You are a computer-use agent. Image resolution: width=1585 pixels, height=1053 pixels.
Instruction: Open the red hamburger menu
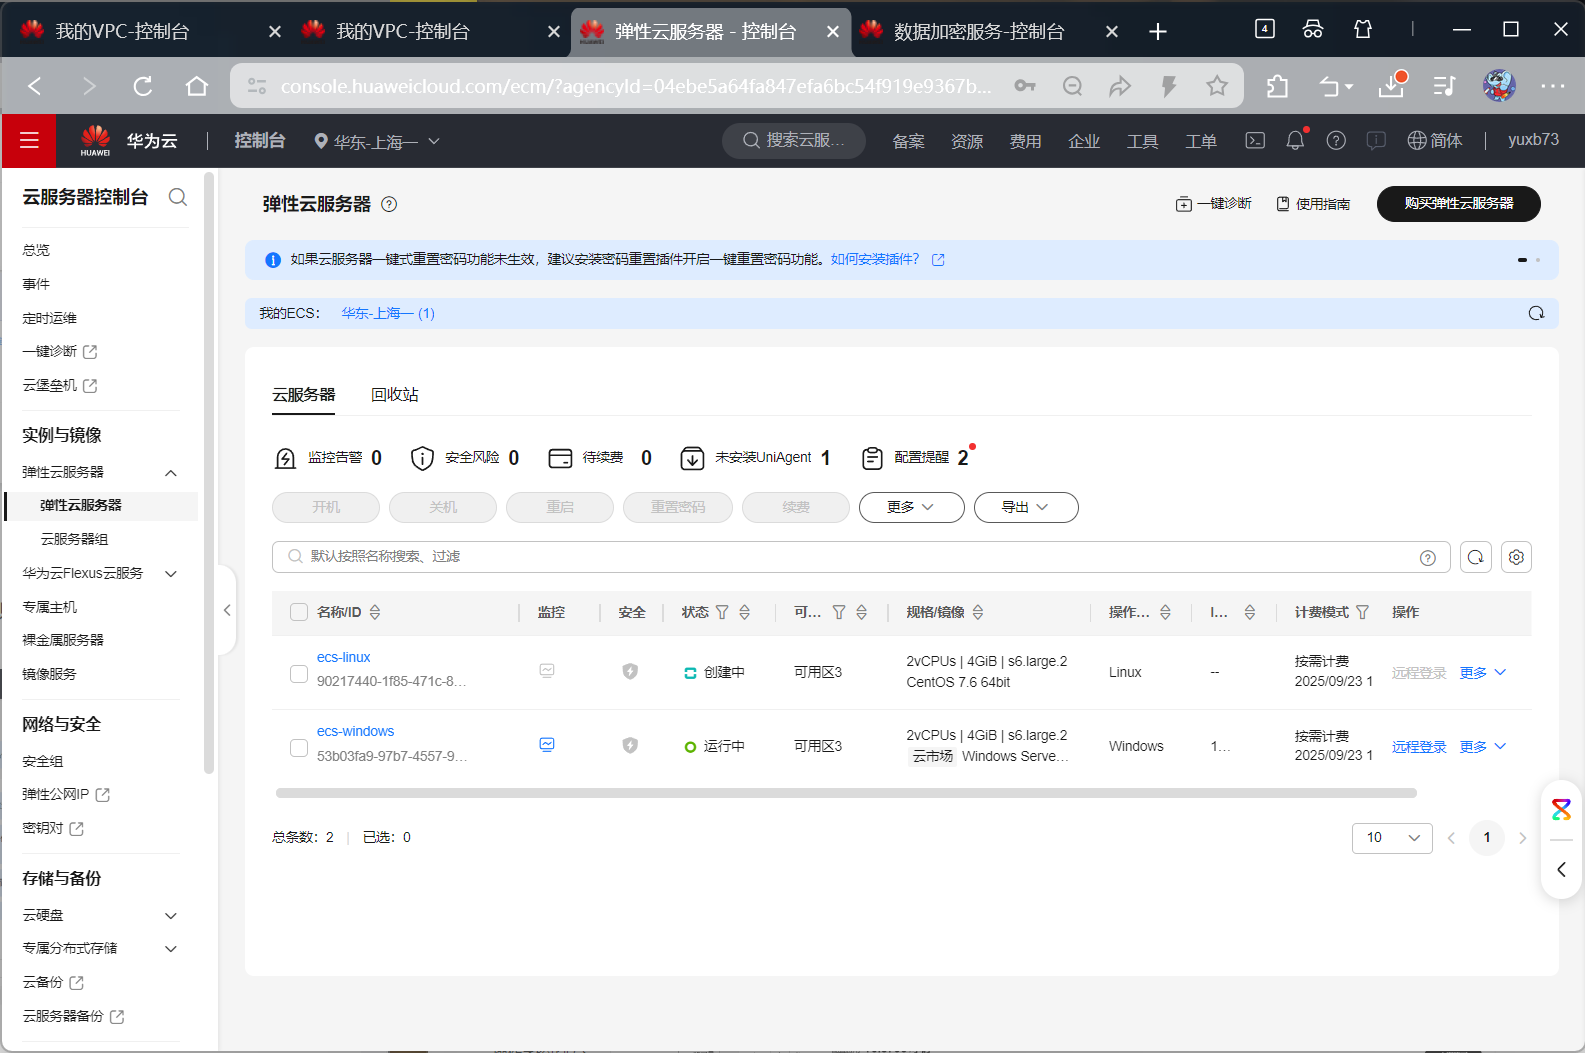(x=29, y=141)
